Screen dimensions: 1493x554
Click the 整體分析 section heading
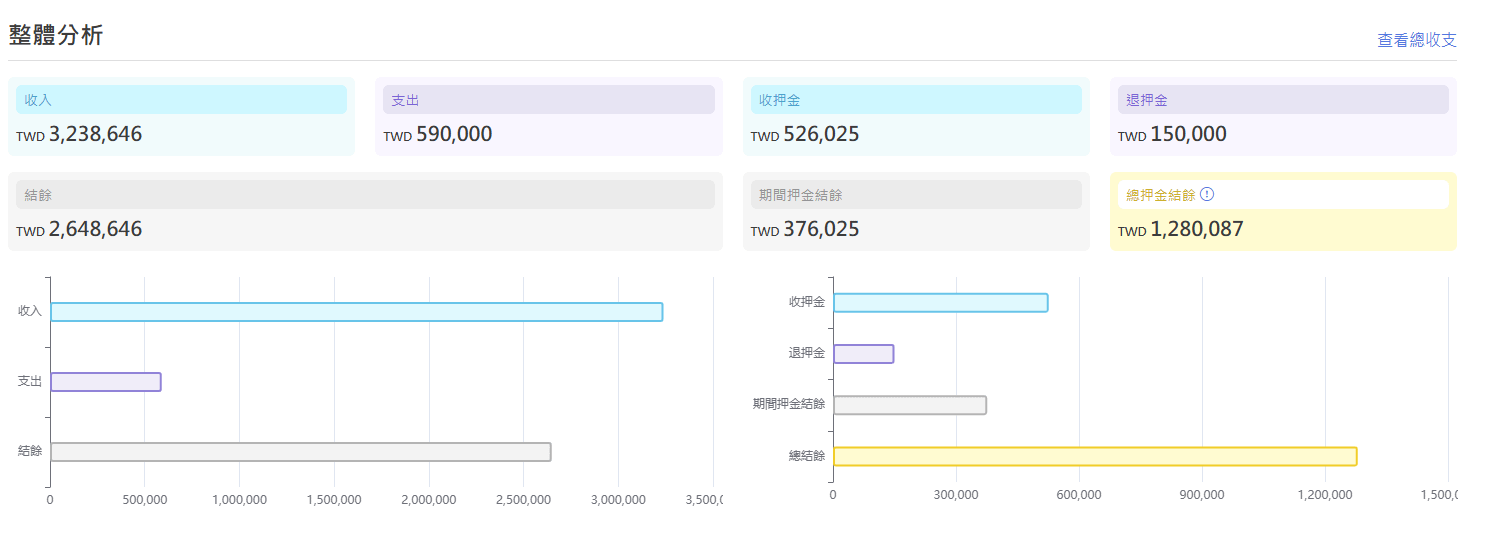(56, 36)
